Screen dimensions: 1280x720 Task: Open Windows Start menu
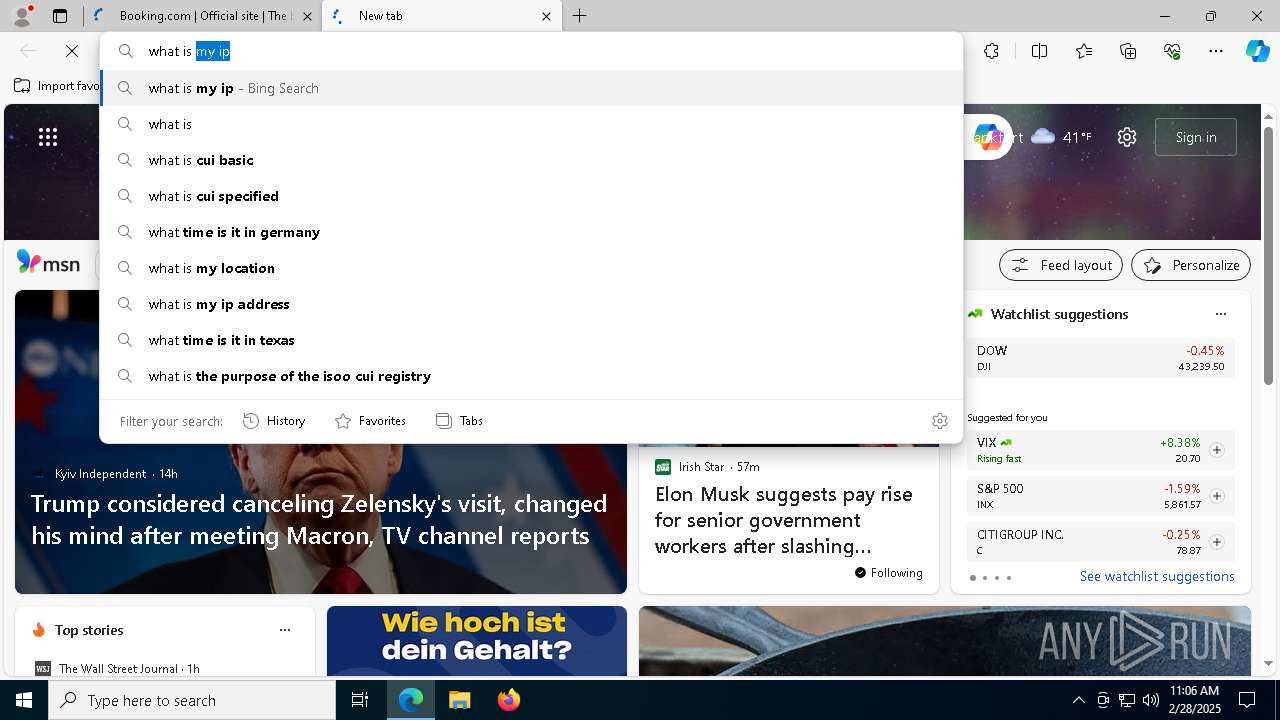pos(24,700)
